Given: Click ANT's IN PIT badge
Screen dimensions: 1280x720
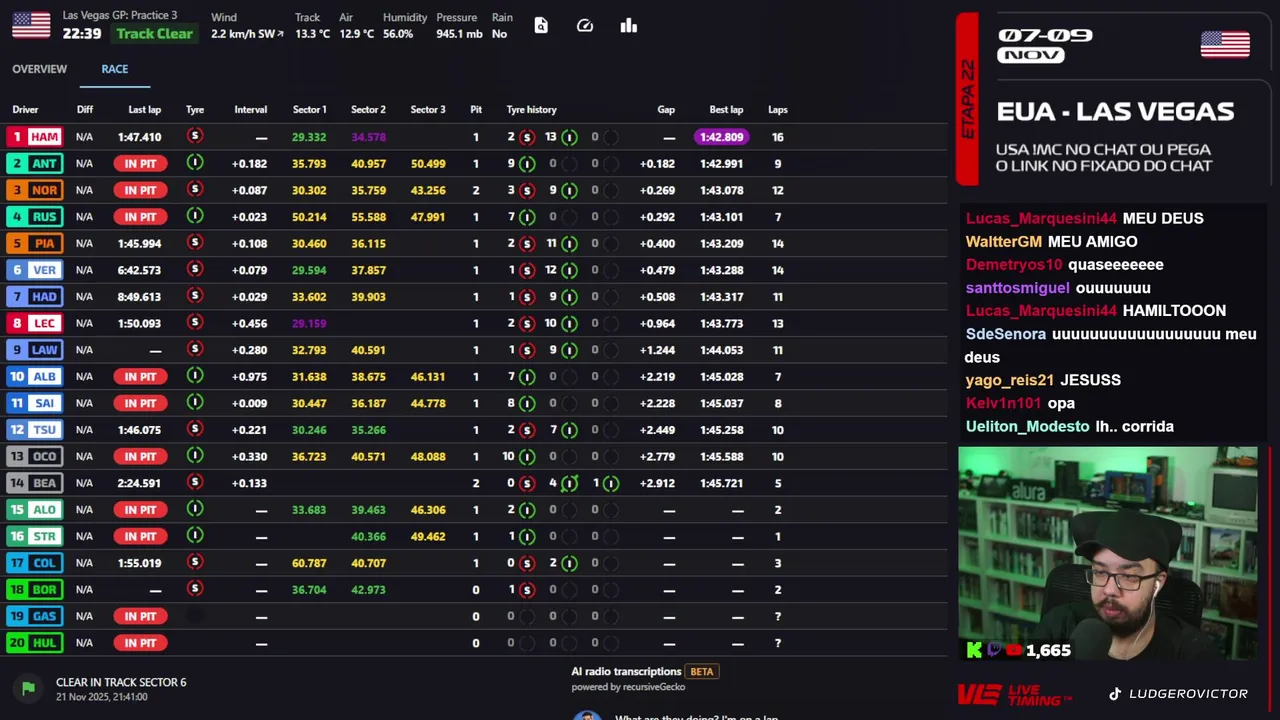Looking at the screenshot, I should click(140, 163).
